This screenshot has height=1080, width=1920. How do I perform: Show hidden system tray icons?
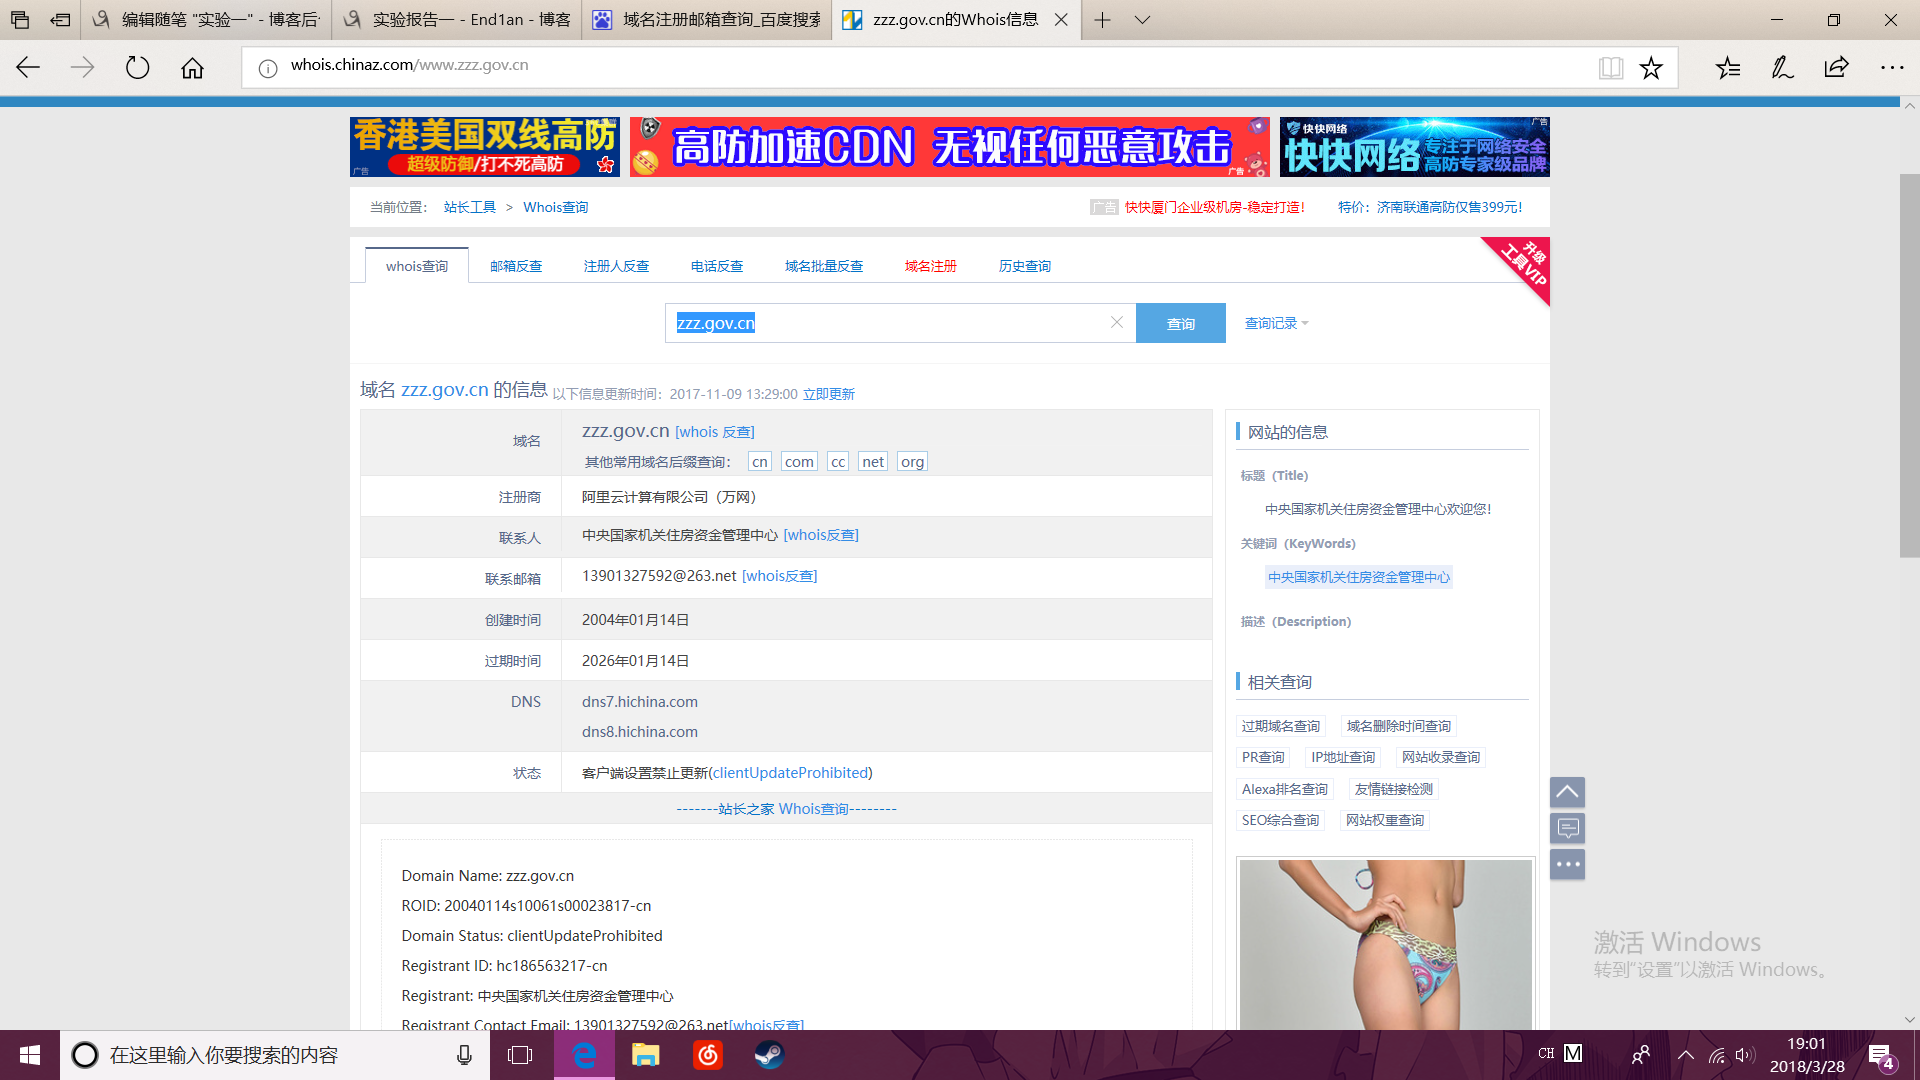pyautogui.click(x=1686, y=1055)
